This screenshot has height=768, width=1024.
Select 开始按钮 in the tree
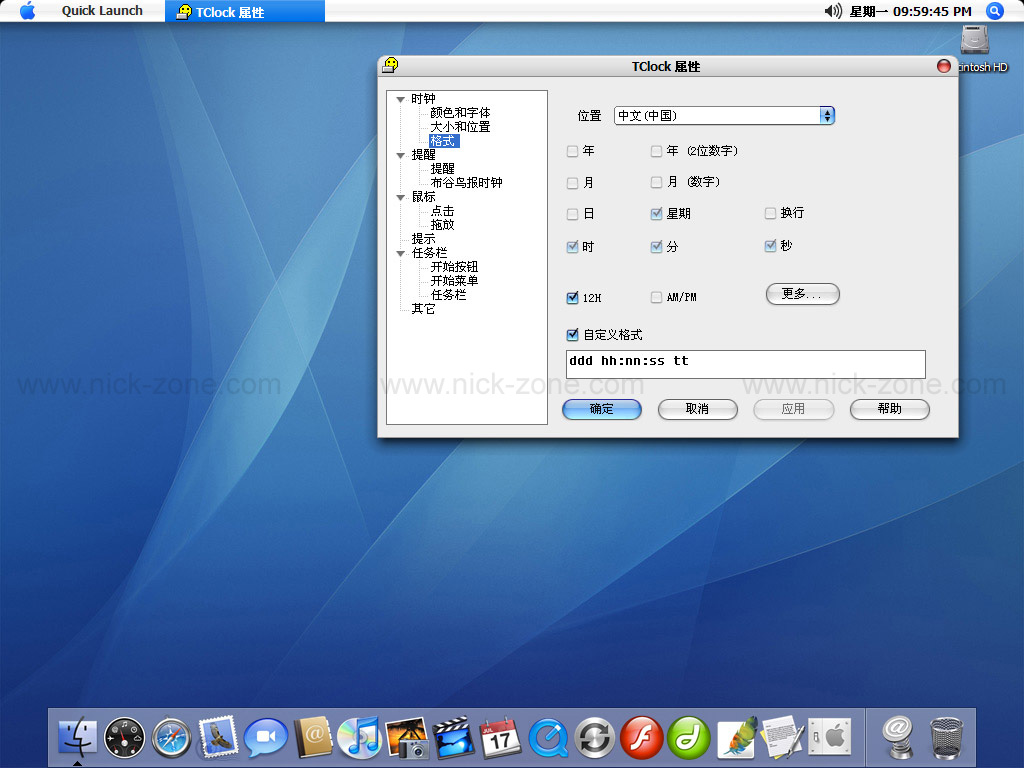454,267
